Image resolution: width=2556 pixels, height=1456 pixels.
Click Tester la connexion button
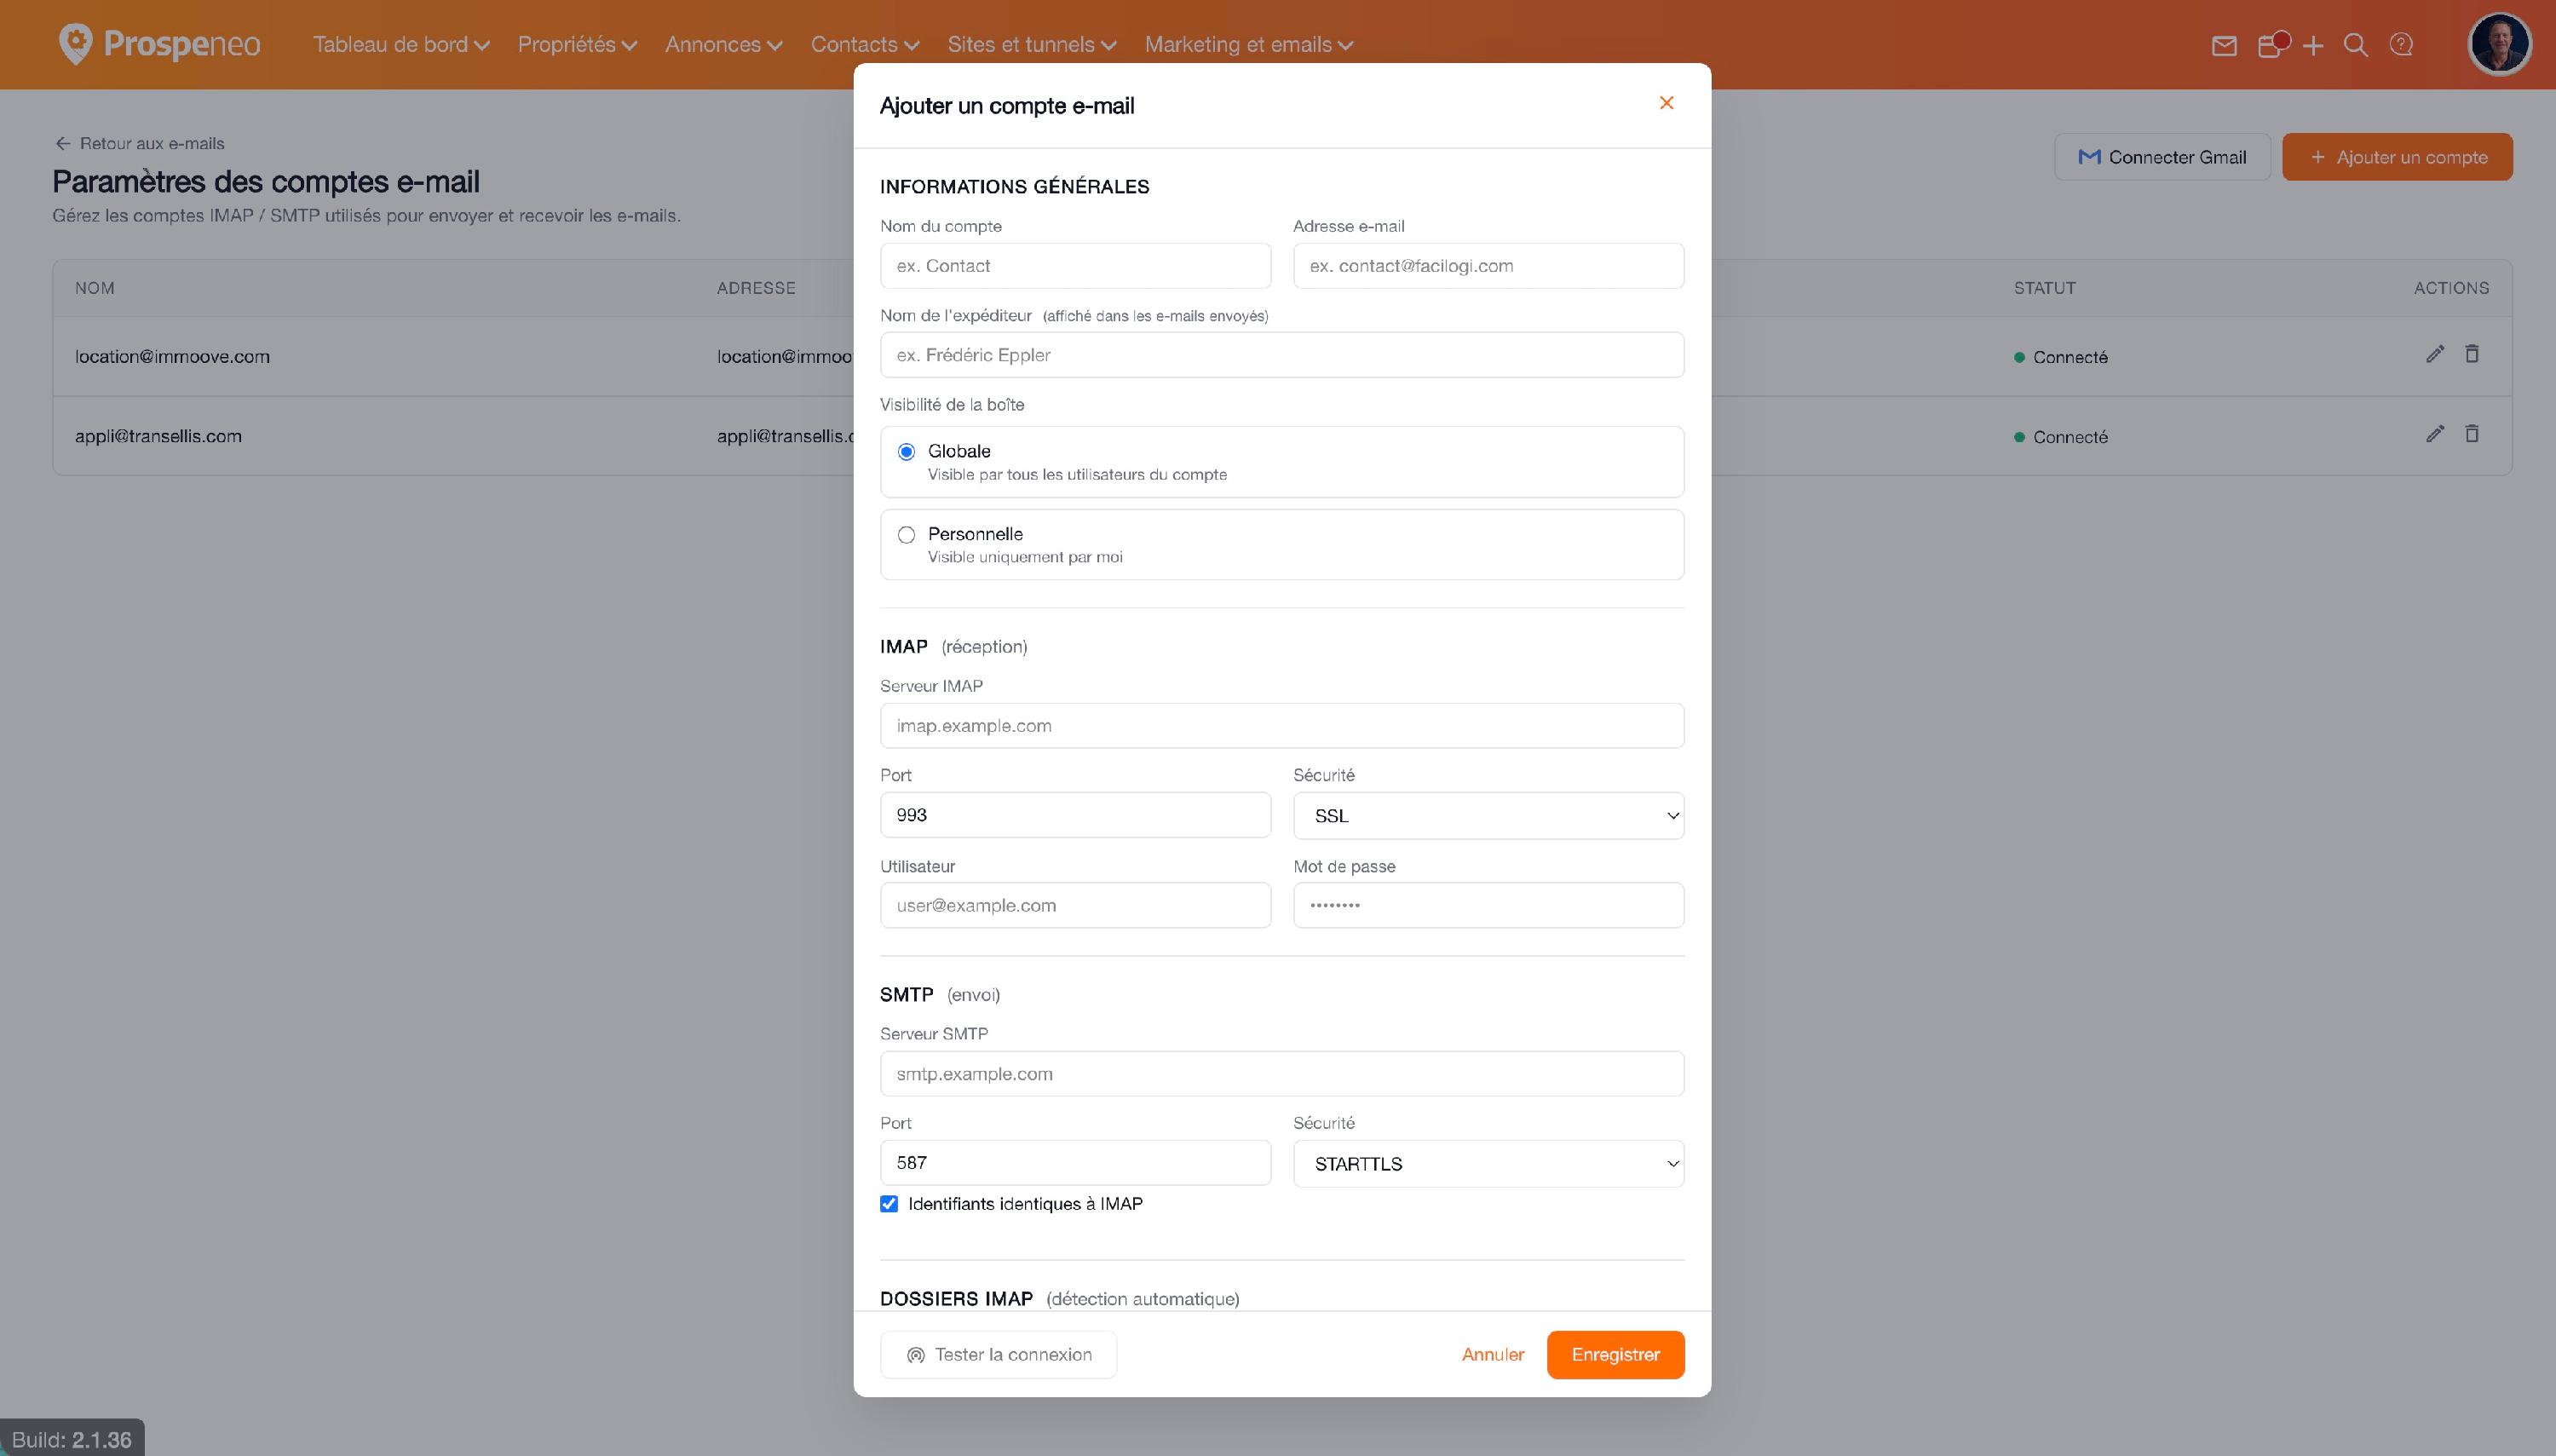998,1355
